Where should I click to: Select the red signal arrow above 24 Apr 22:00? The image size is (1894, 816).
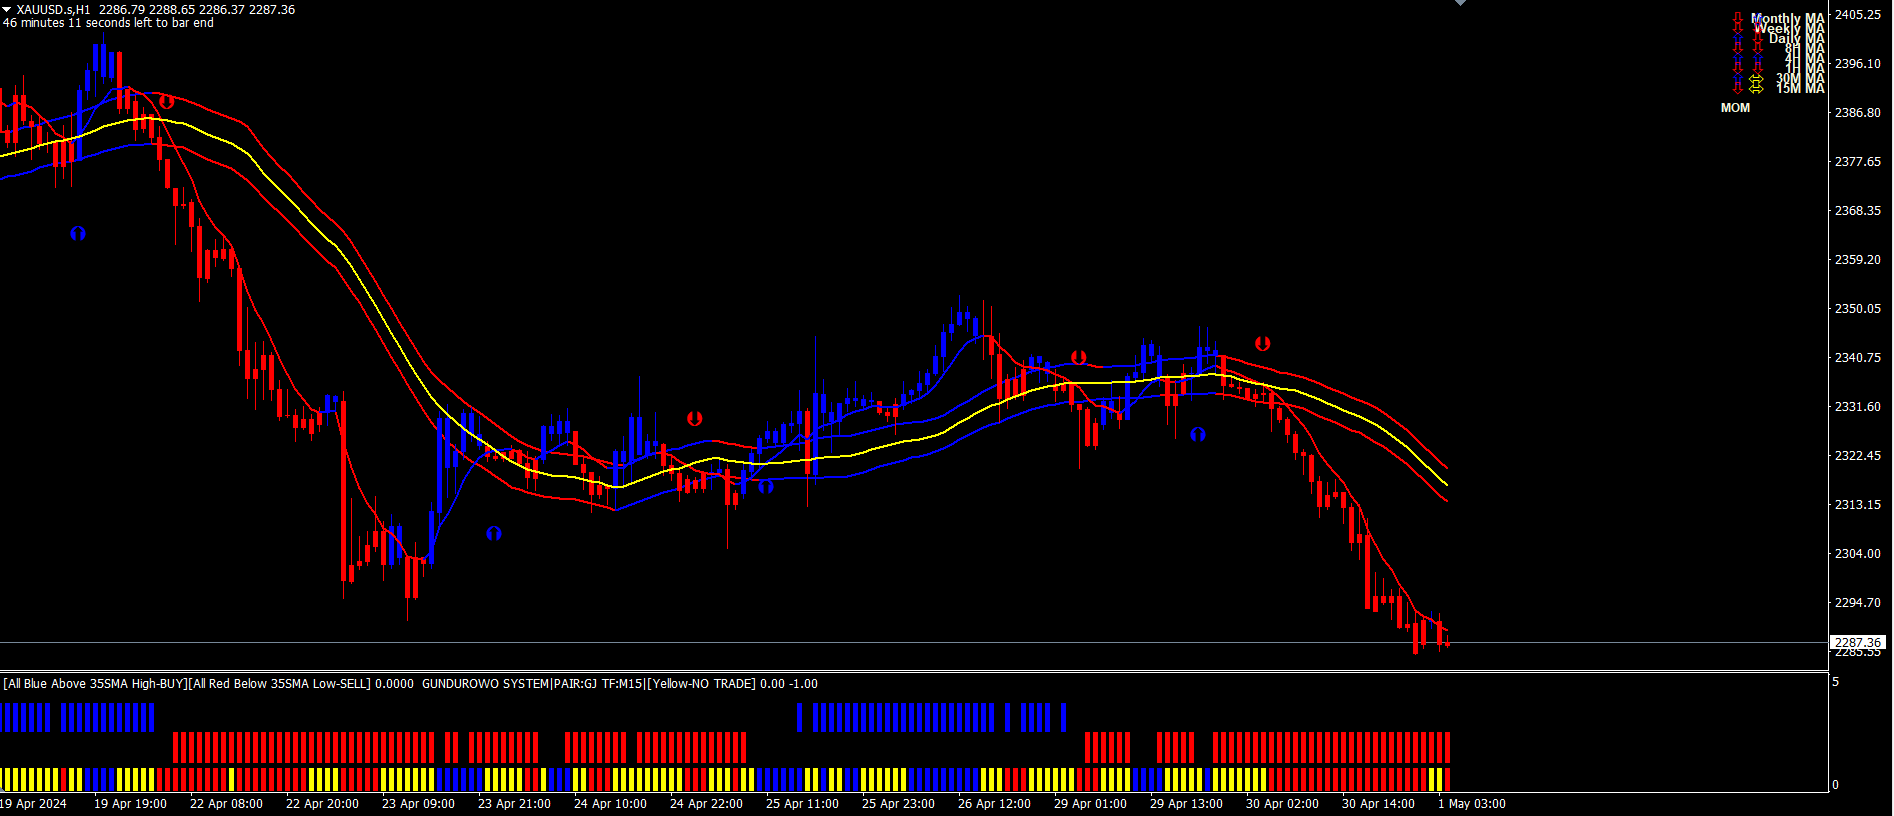click(695, 418)
